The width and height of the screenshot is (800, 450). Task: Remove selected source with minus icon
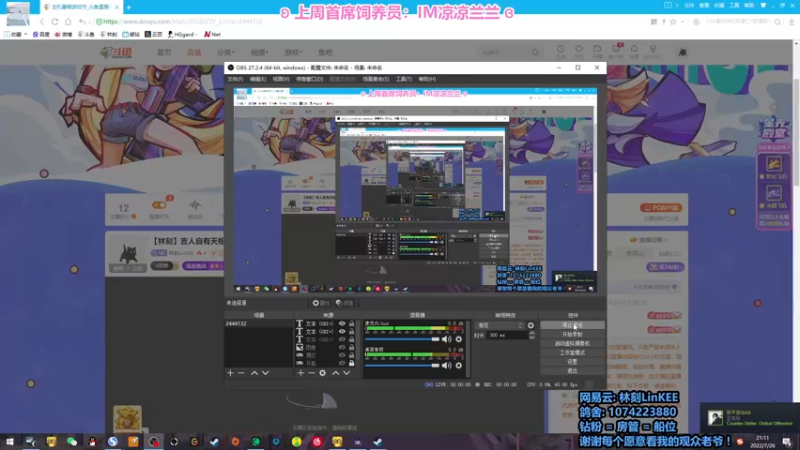[311, 373]
